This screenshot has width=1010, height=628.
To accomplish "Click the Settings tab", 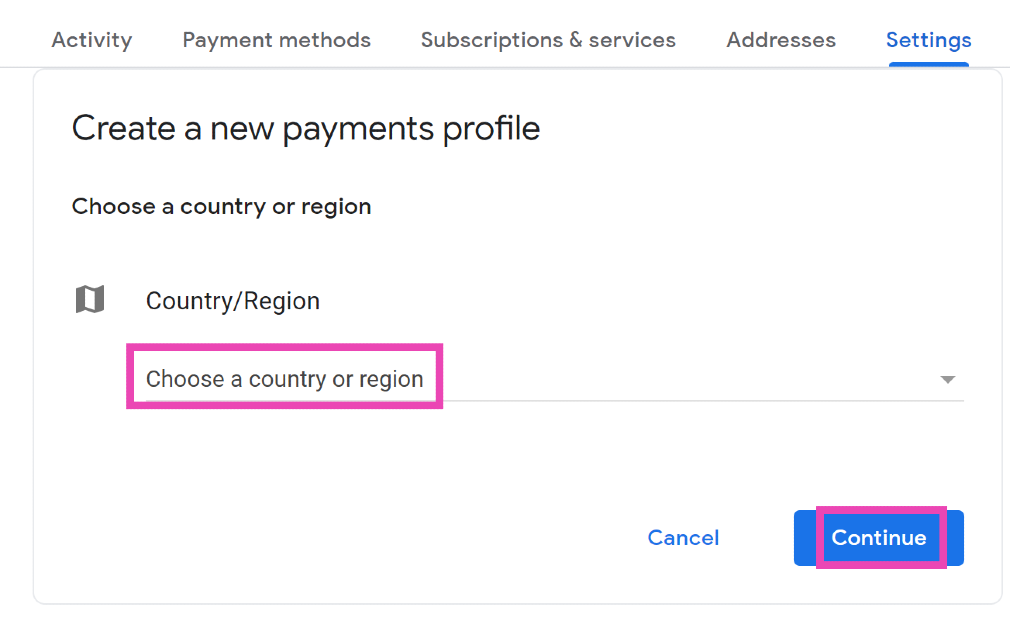I will (x=928, y=40).
